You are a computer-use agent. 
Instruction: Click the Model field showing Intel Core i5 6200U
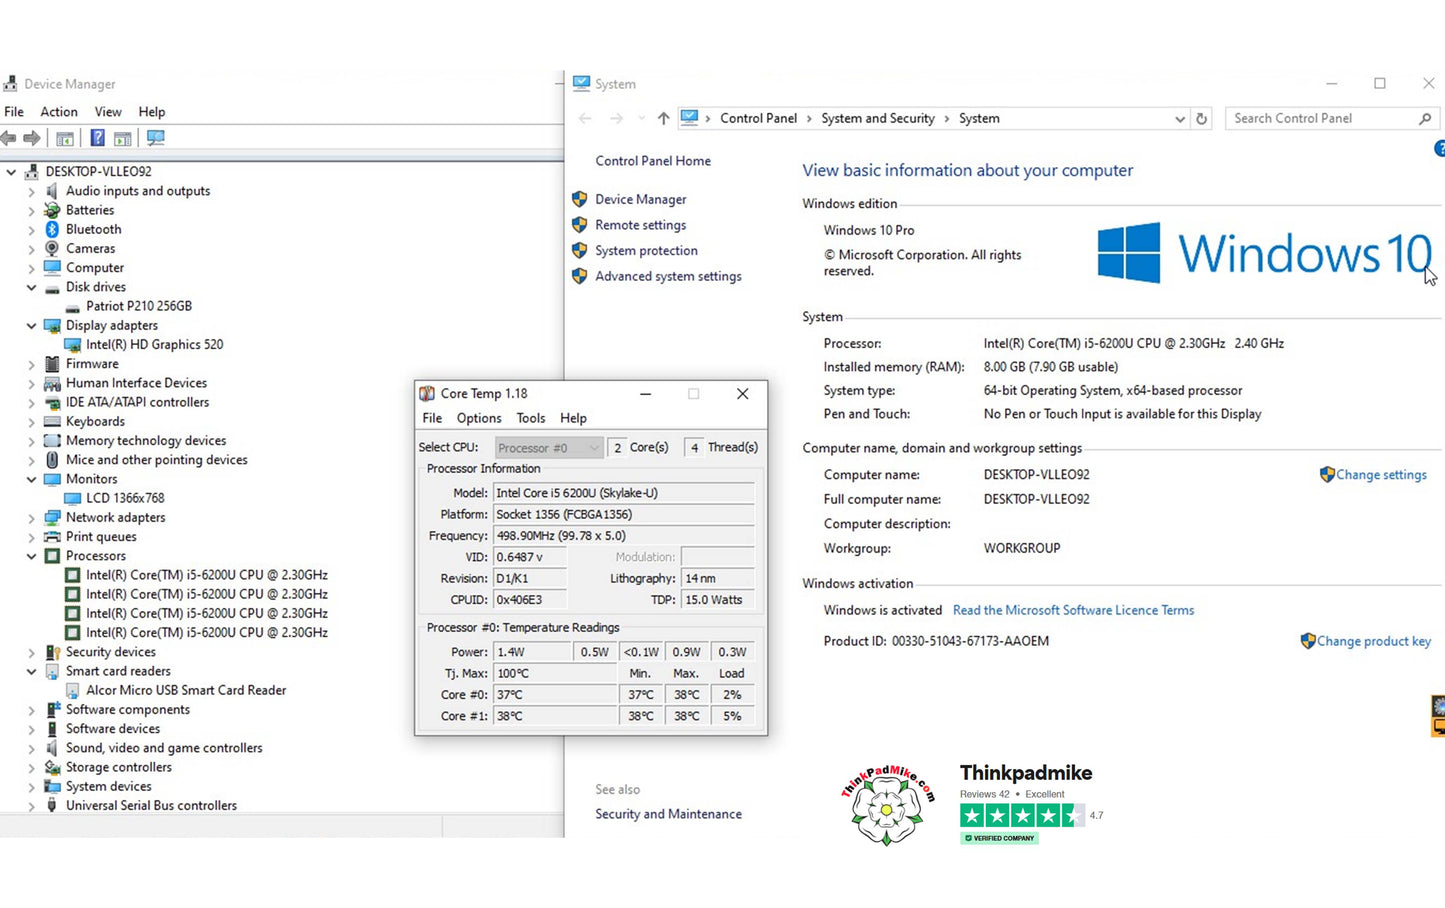624,493
